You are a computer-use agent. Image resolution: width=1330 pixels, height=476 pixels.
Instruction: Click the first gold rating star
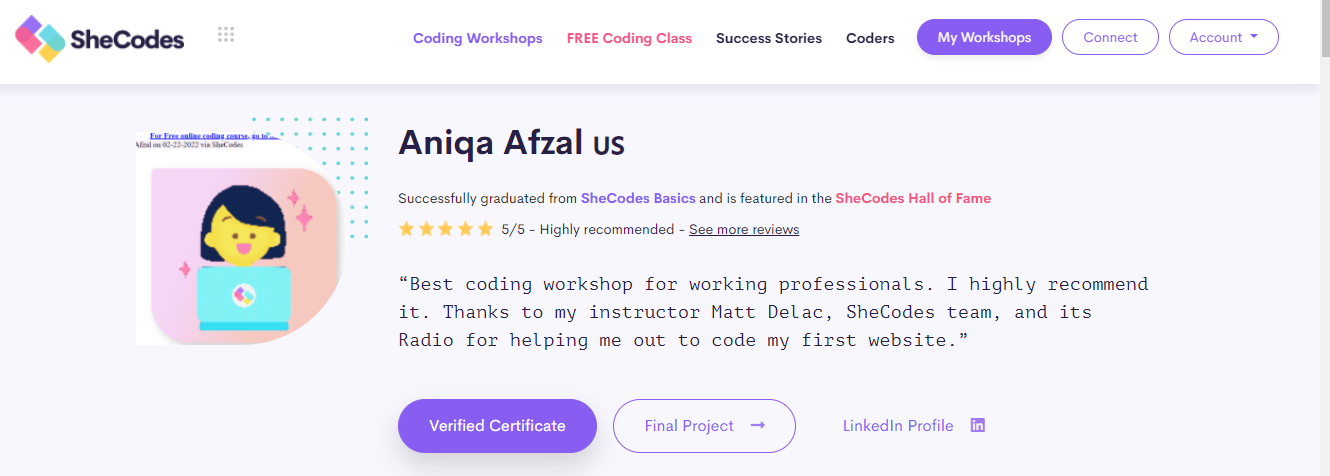point(406,229)
